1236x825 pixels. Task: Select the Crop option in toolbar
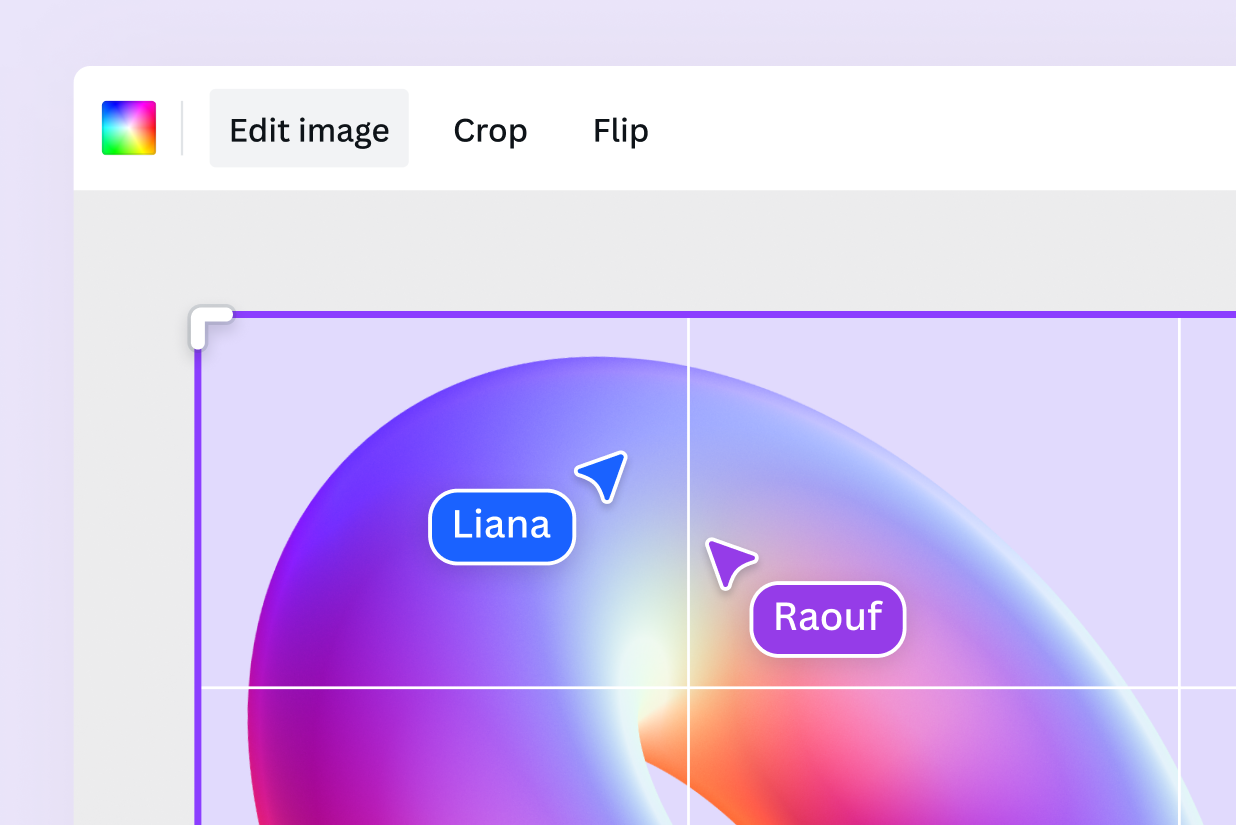click(x=490, y=130)
